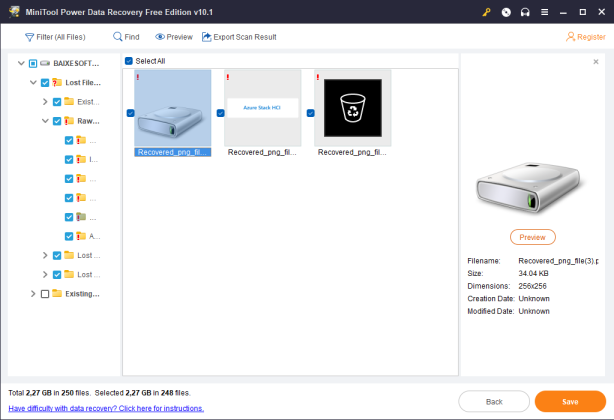This screenshot has height=420, width=614.
Task: Uncheck the I... subfolder checkbox
Action: [x=69, y=159]
